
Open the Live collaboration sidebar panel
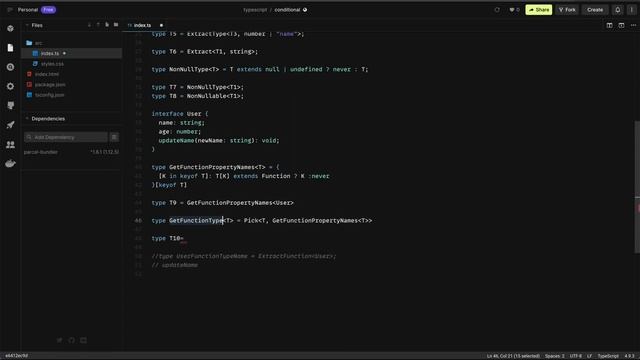[10, 144]
